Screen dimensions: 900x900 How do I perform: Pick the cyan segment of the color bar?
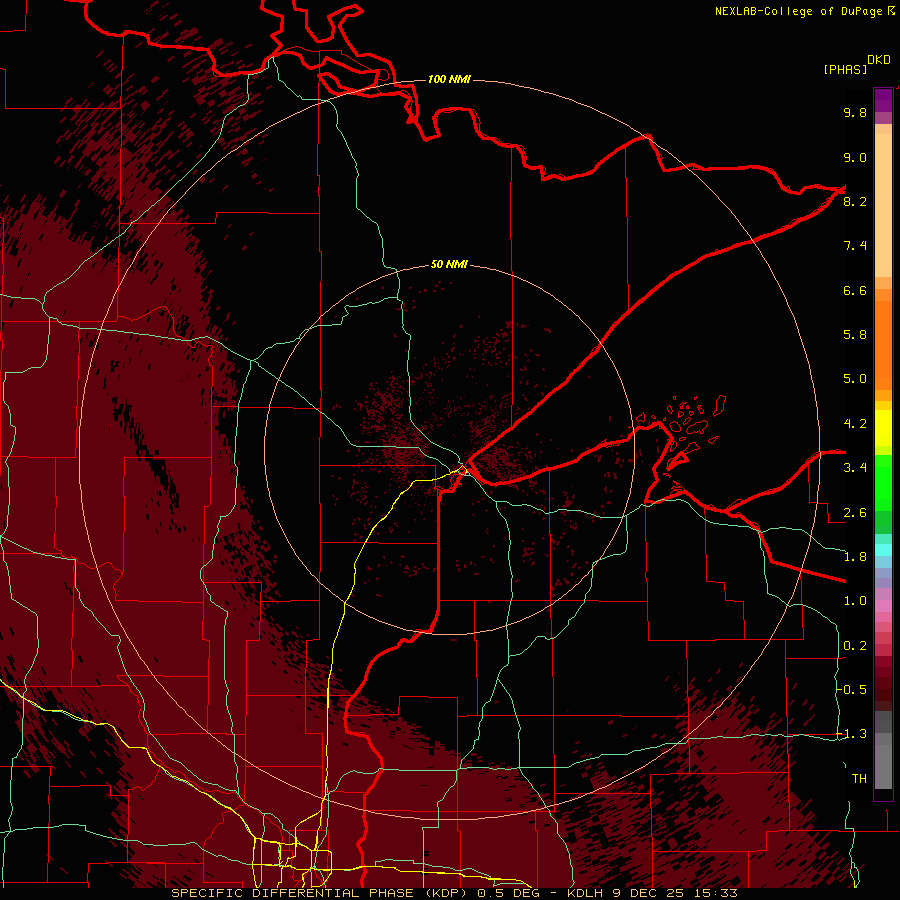tap(883, 550)
